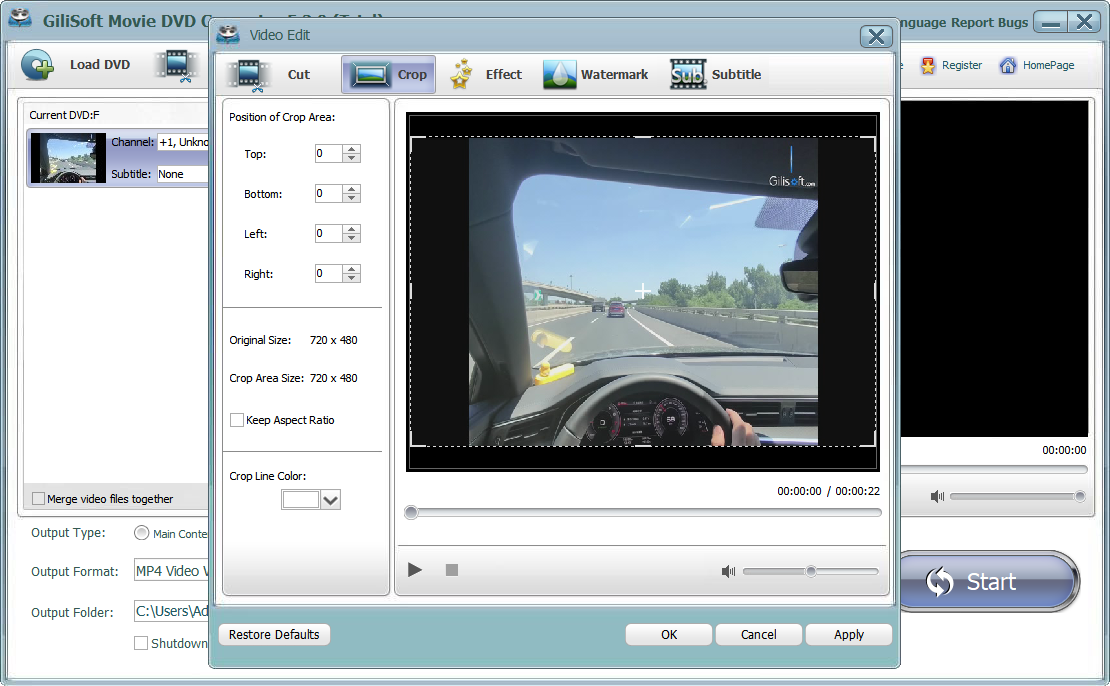Mute main window speaker icon
The width and height of the screenshot is (1110, 686).
[937, 496]
